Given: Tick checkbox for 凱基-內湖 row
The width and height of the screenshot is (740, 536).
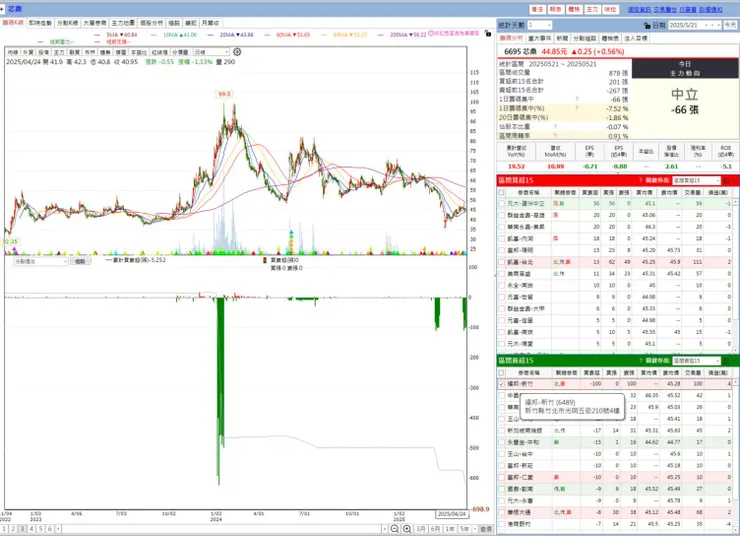Looking at the screenshot, I should pyautogui.click(x=501, y=239).
